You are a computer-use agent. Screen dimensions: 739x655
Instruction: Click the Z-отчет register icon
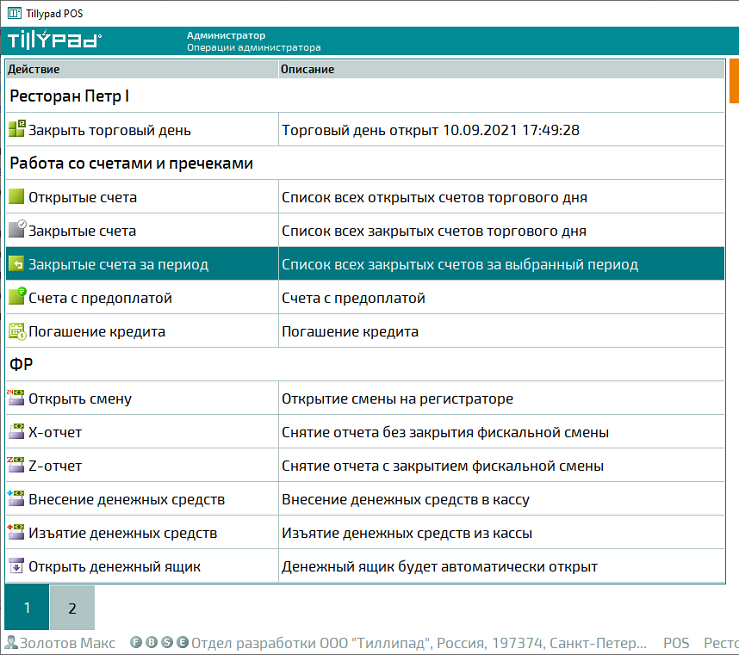click(16, 465)
